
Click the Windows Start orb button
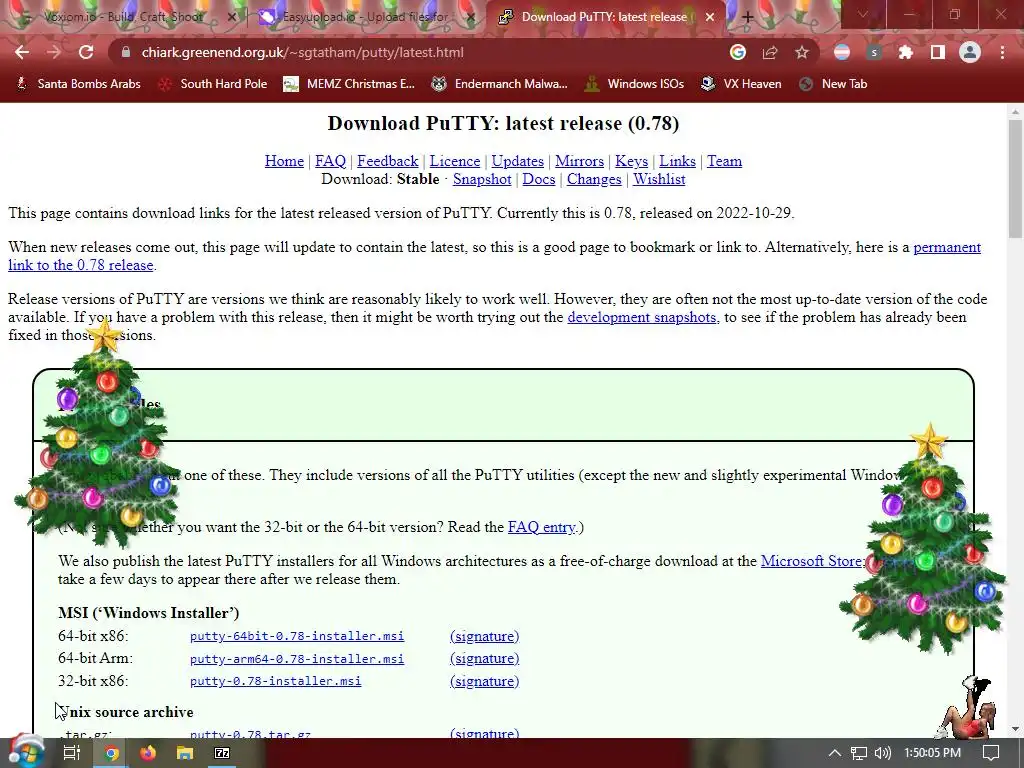pyautogui.click(x=26, y=753)
